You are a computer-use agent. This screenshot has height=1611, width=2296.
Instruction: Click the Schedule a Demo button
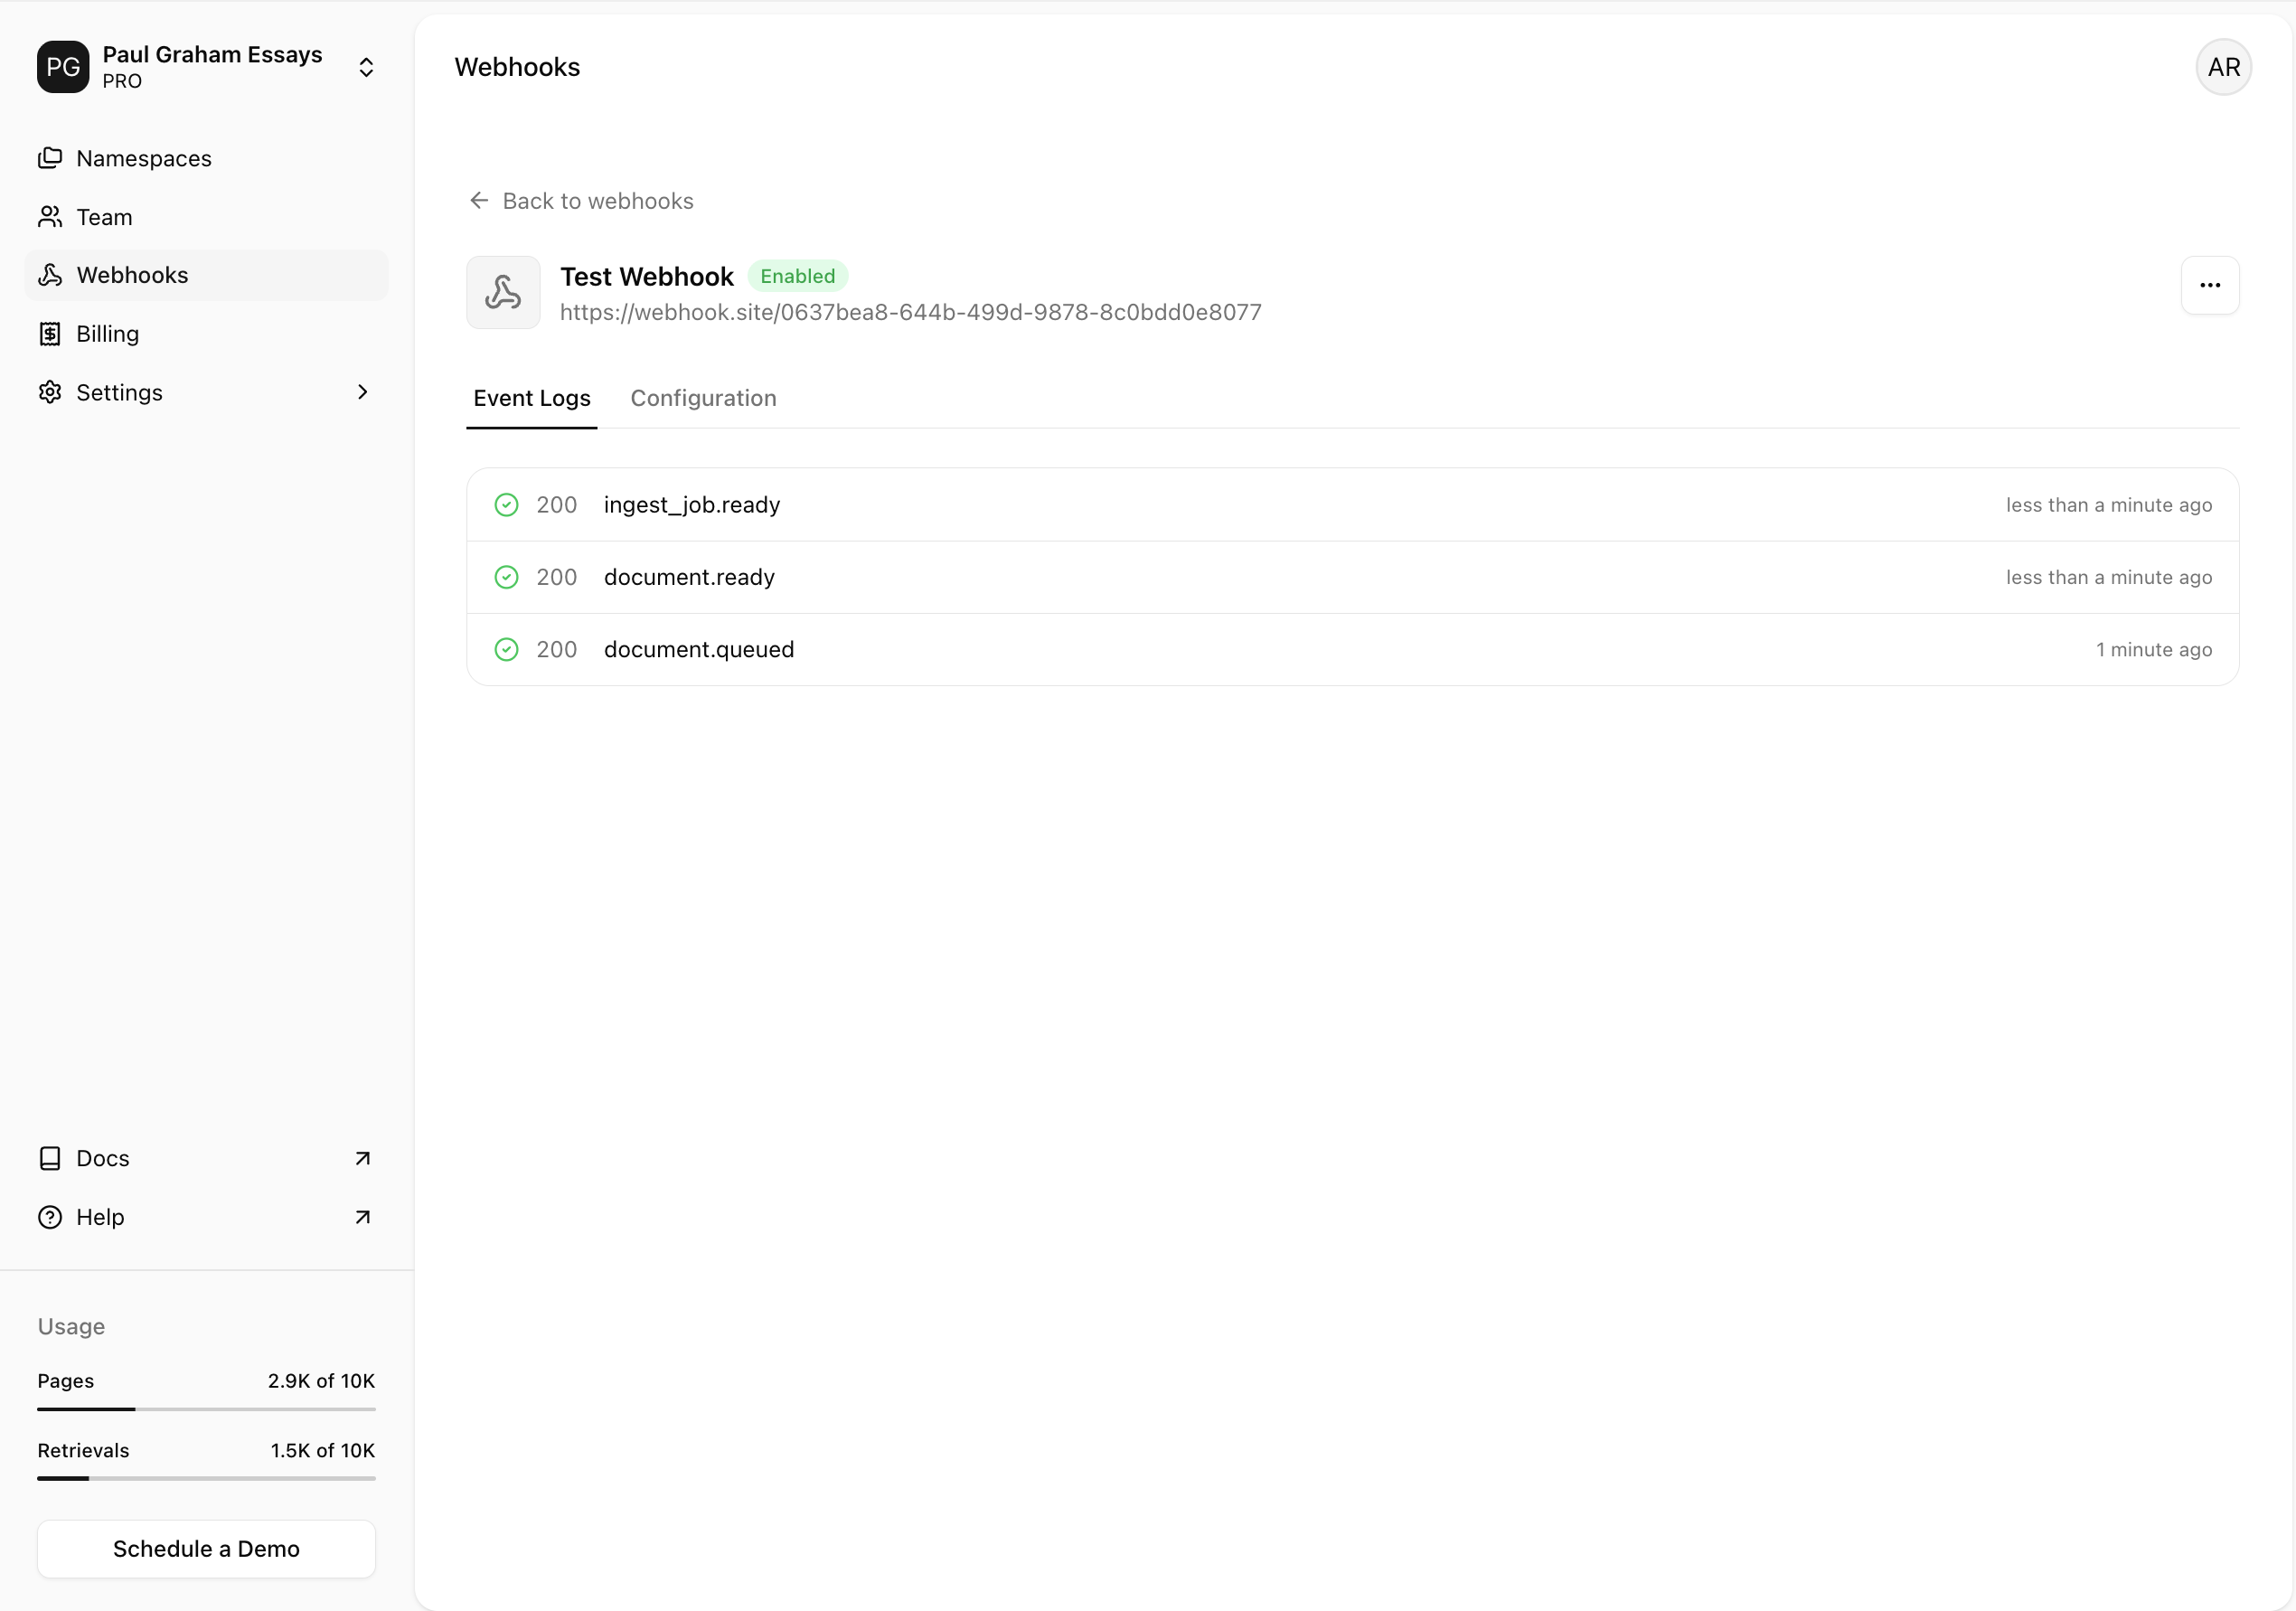(205, 1548)
